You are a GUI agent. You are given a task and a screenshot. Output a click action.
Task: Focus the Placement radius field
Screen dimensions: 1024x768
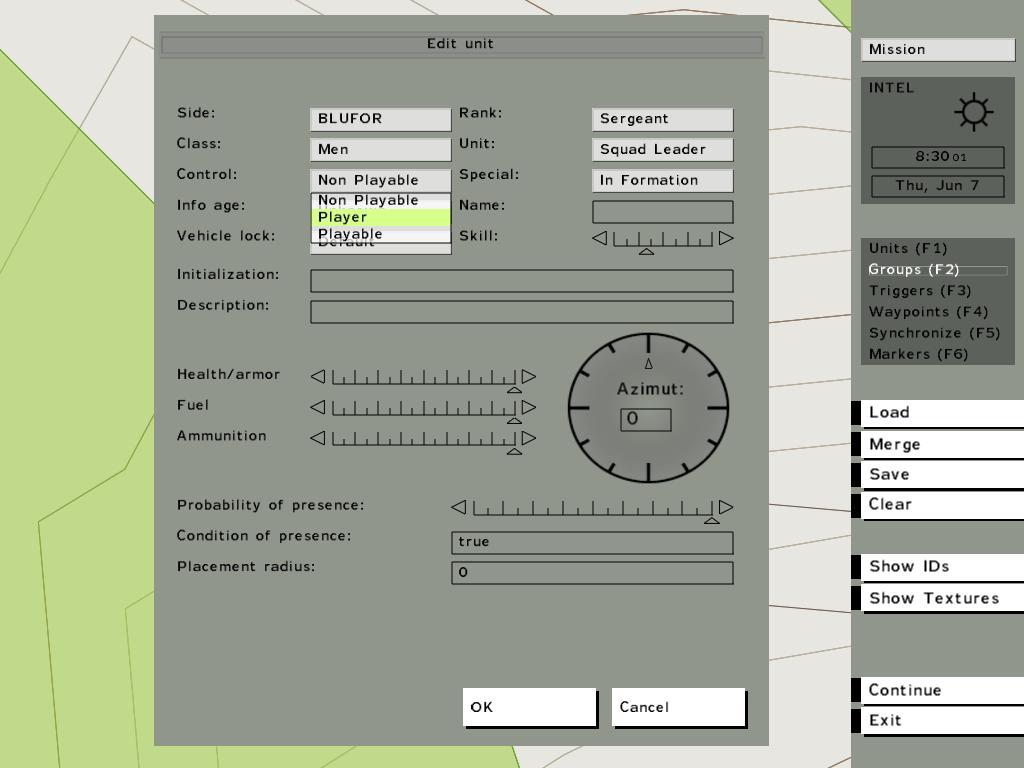[x=592, y=573]
